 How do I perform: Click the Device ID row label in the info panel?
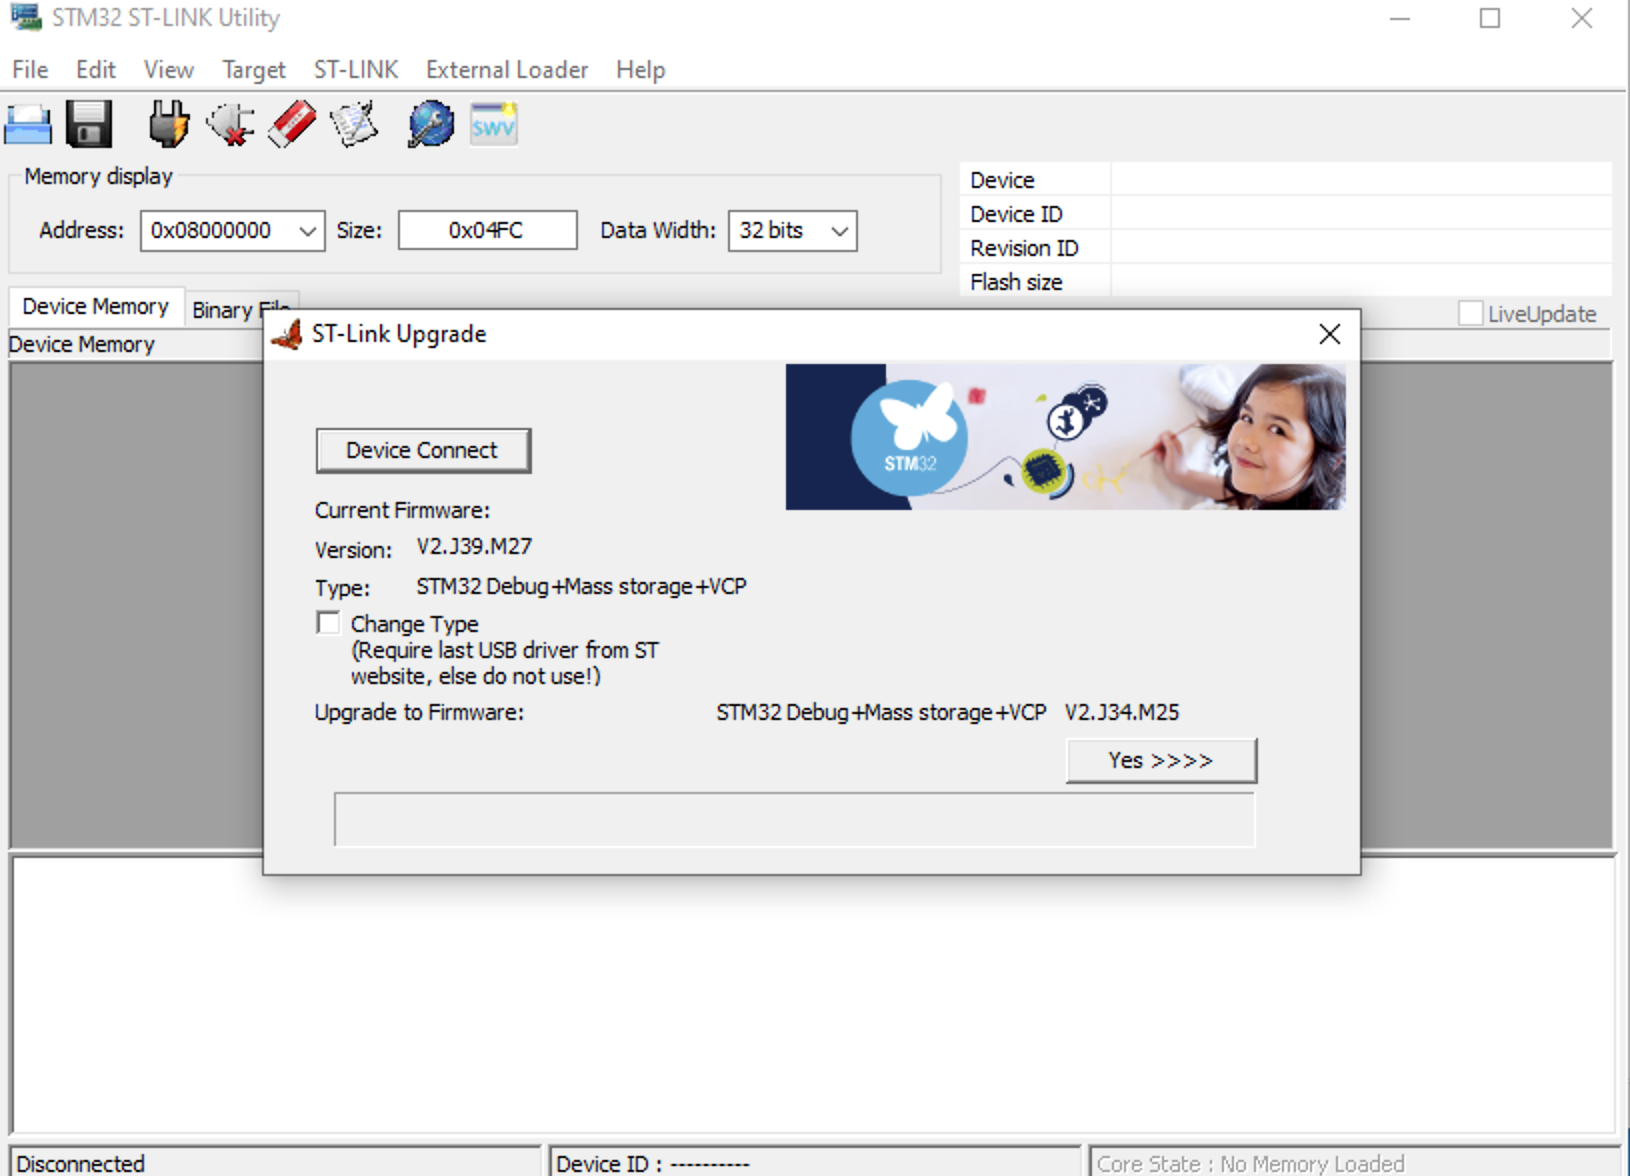coord(1016,214)
